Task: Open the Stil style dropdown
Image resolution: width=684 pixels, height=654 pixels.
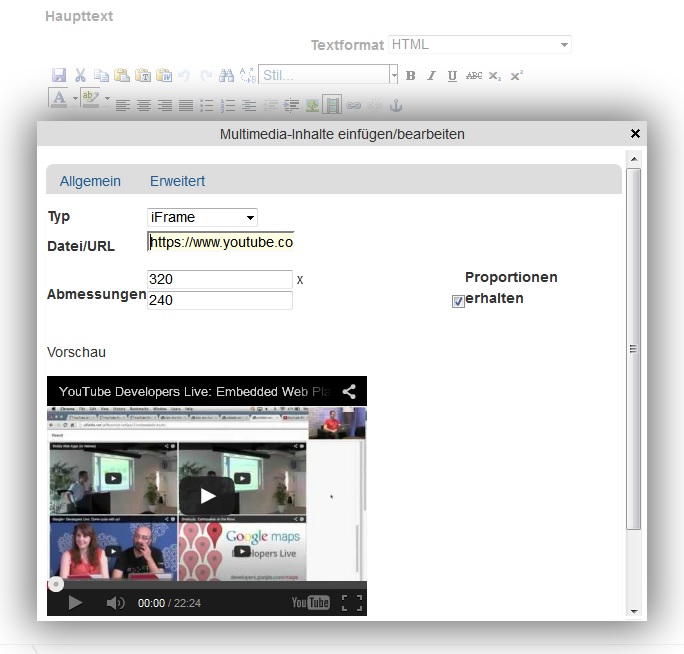Action: click(328, 75)
